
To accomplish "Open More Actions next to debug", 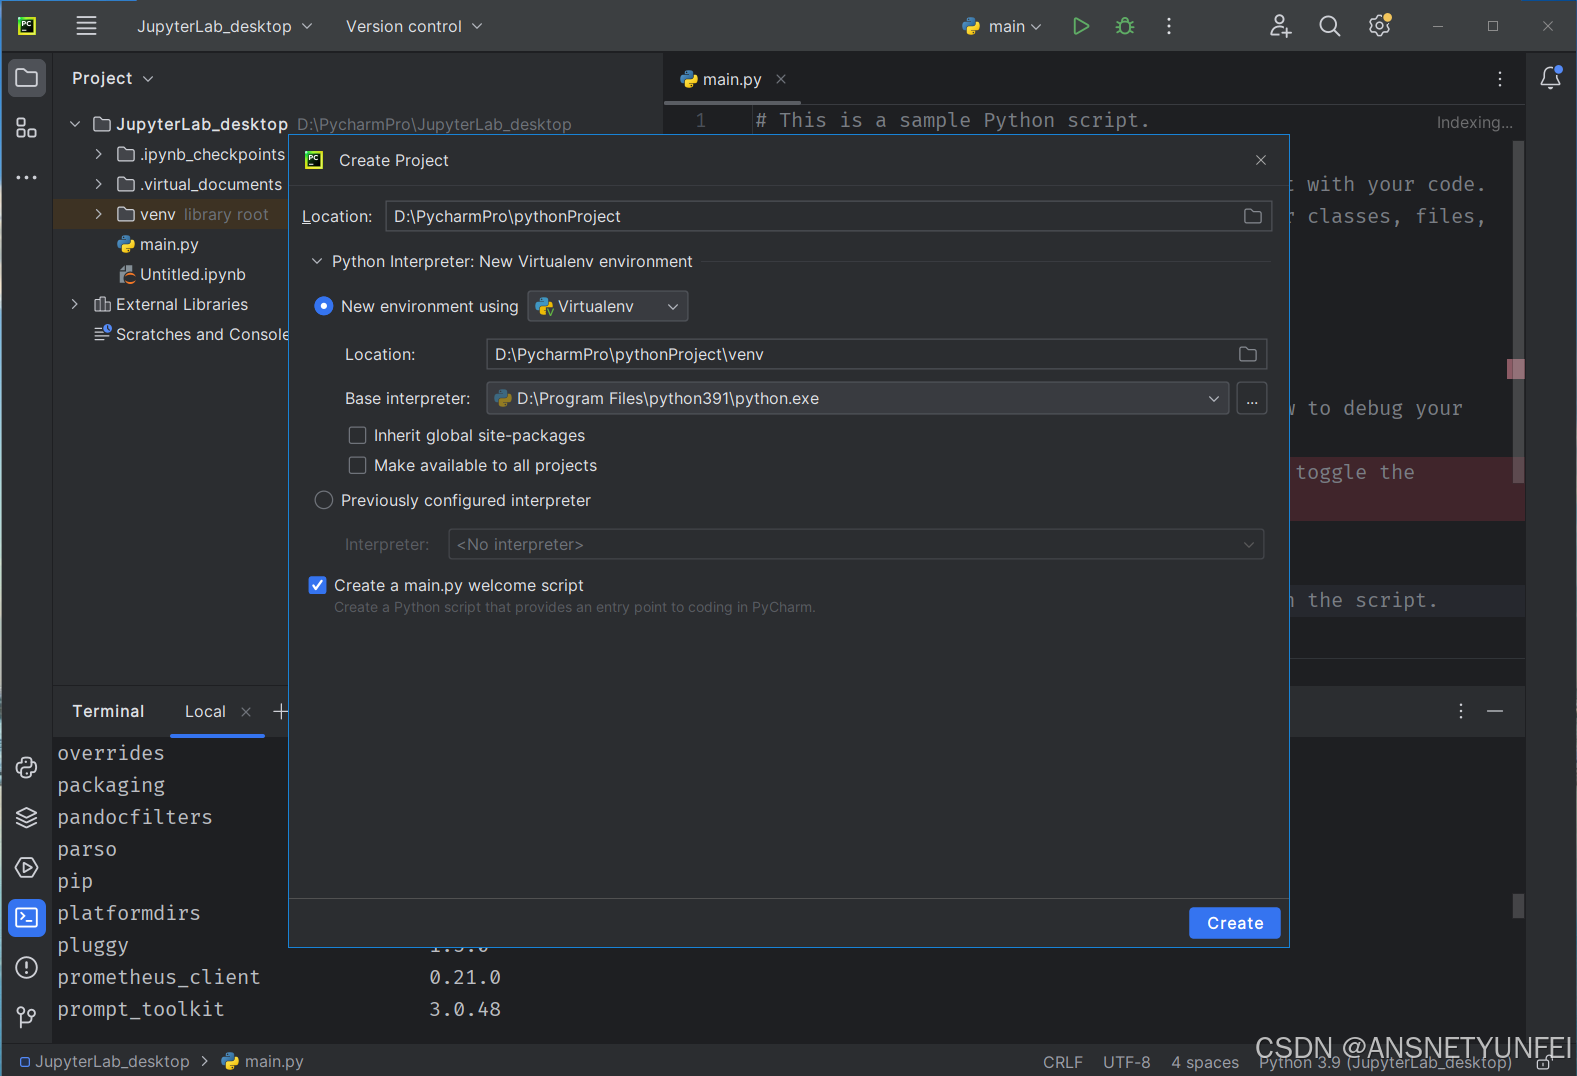I will tap(1169, 26).
